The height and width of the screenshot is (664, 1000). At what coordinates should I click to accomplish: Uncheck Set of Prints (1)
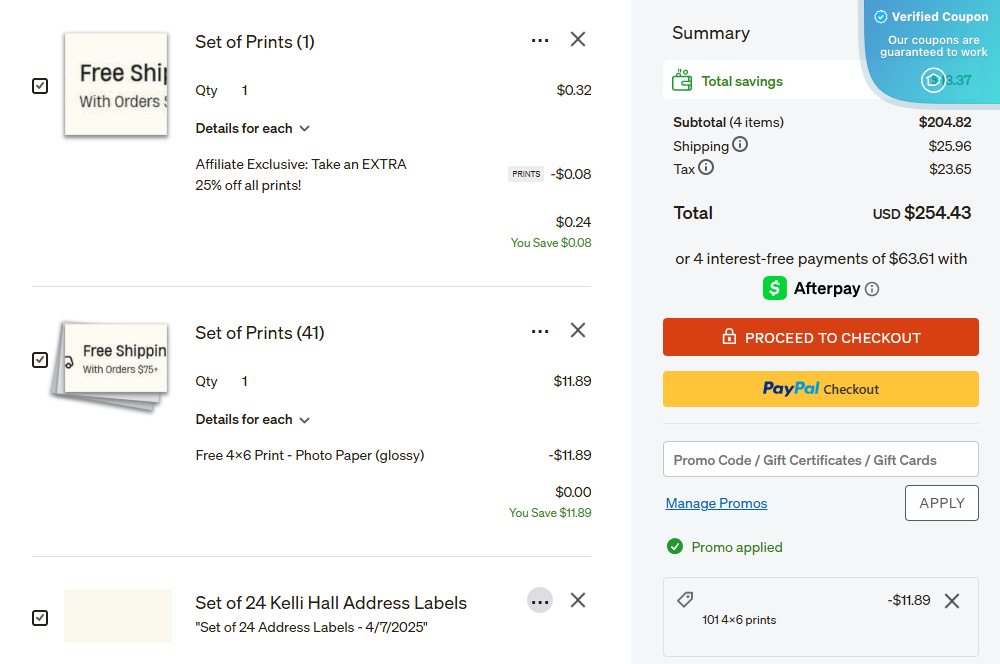tap(40, 86)
